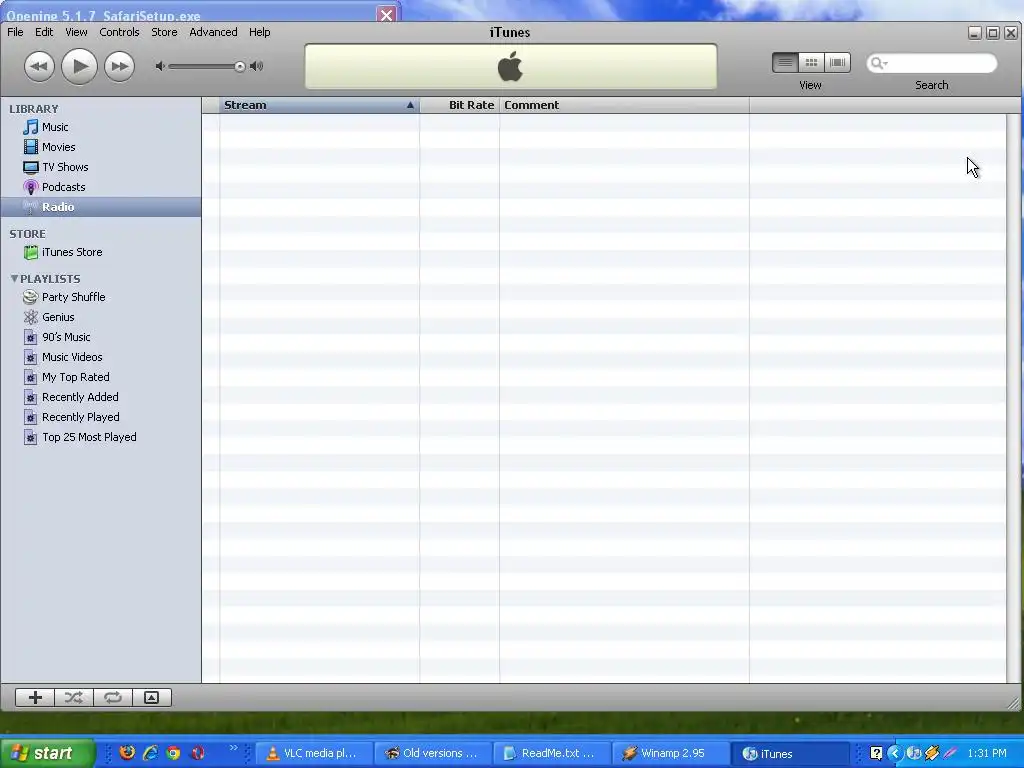The height and width of the screenshot is (768, 1024).
Task: Add a new playlist with plus button
Action: coord(35,697)
